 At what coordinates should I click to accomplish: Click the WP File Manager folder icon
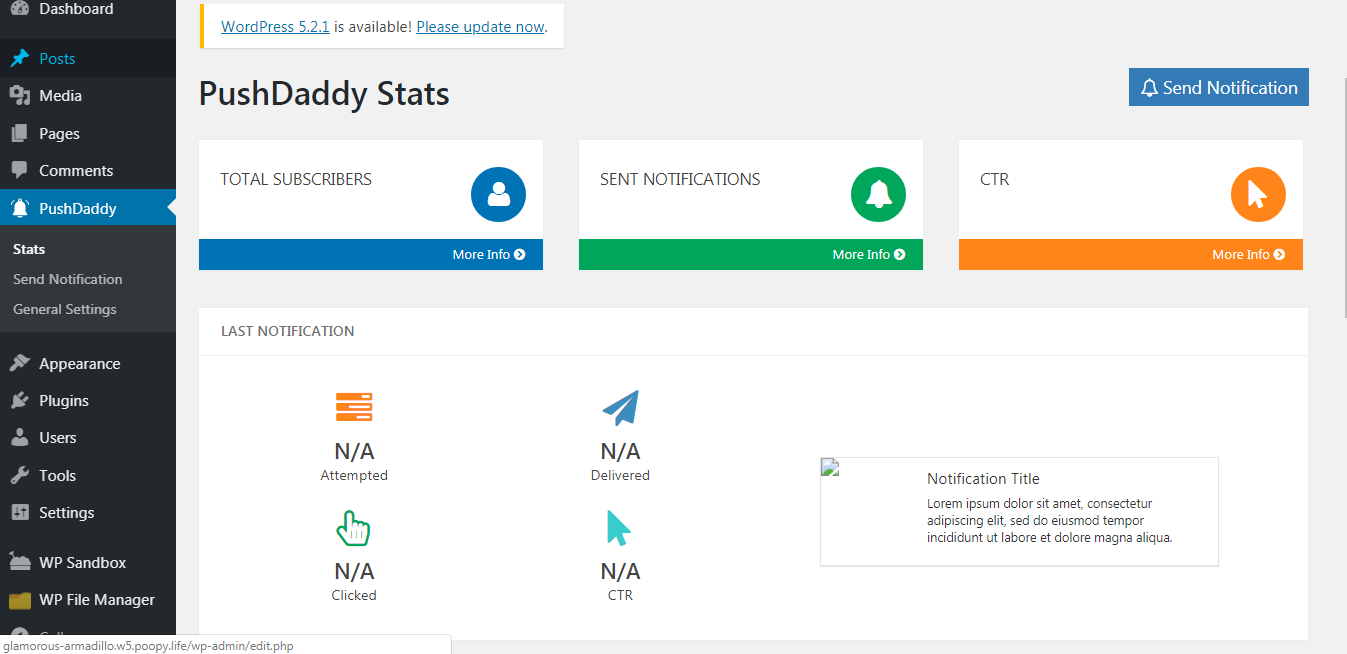(19, 600)
